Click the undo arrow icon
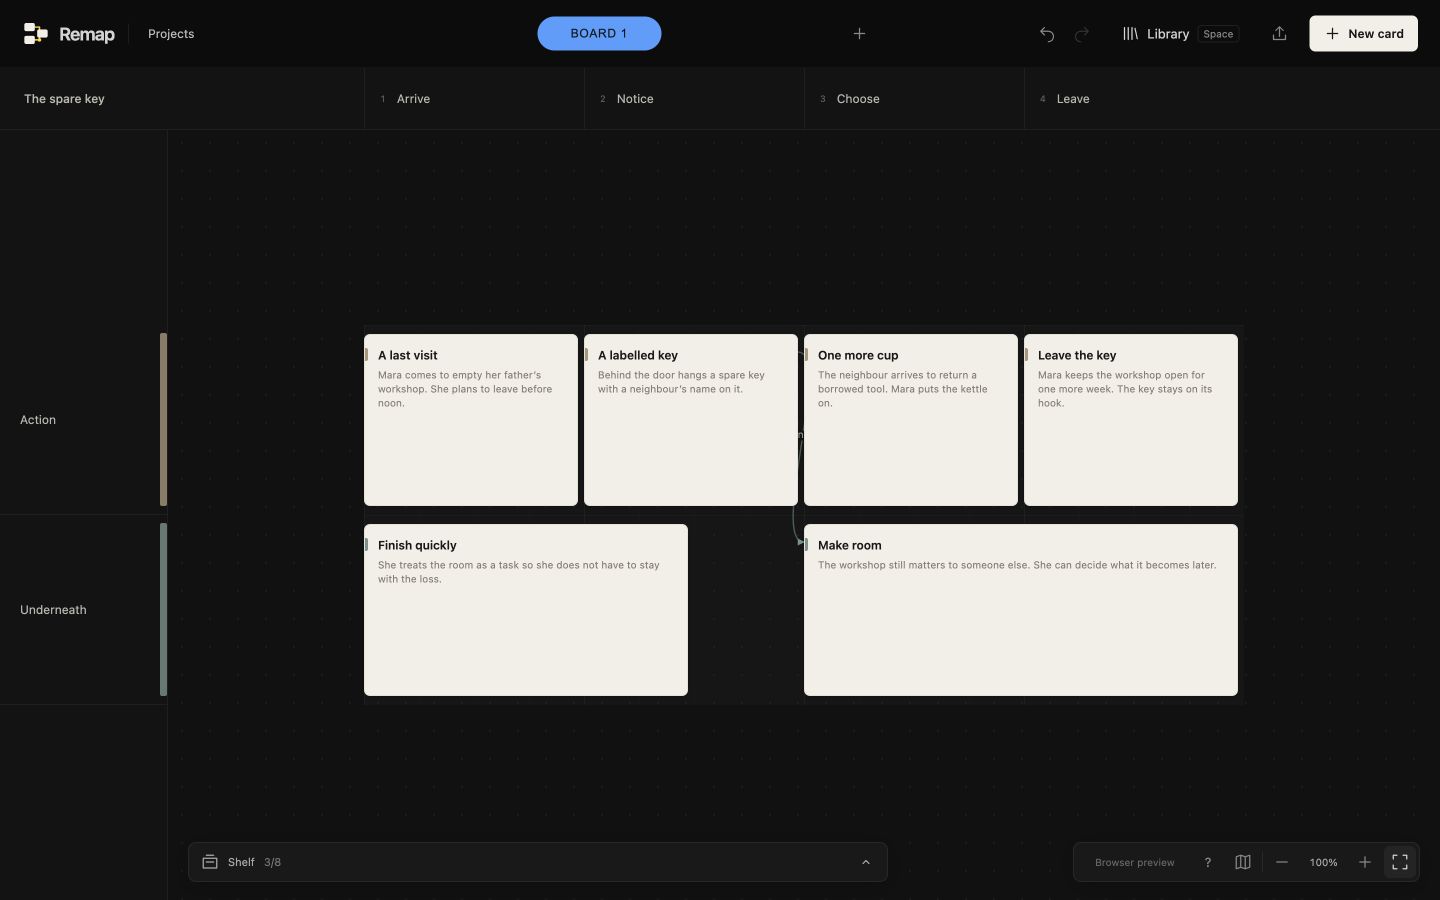Image resolution: width=1440 pixels, height=900 pixels. pyautogui.click(x=1047, y=34)
